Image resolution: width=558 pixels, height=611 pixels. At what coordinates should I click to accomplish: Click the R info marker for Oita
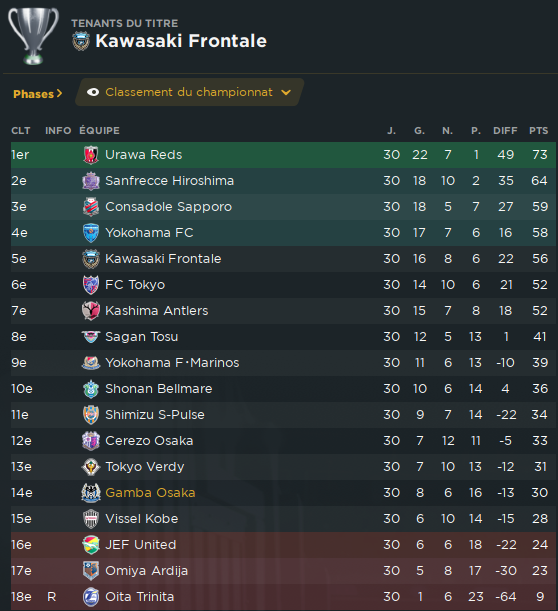pos(52,597)
